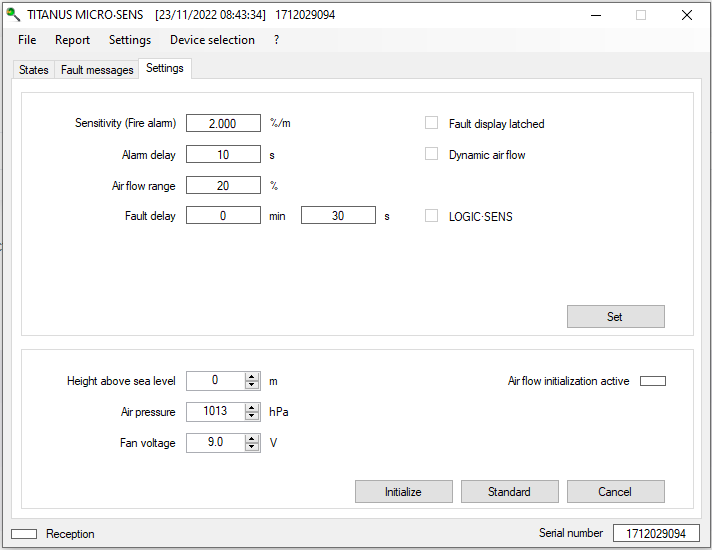
Task: Click the Set button
Action: 616,317
